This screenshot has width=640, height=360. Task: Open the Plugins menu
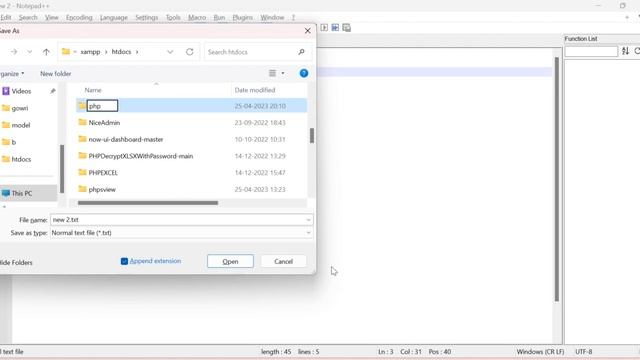tap(242, 18)
